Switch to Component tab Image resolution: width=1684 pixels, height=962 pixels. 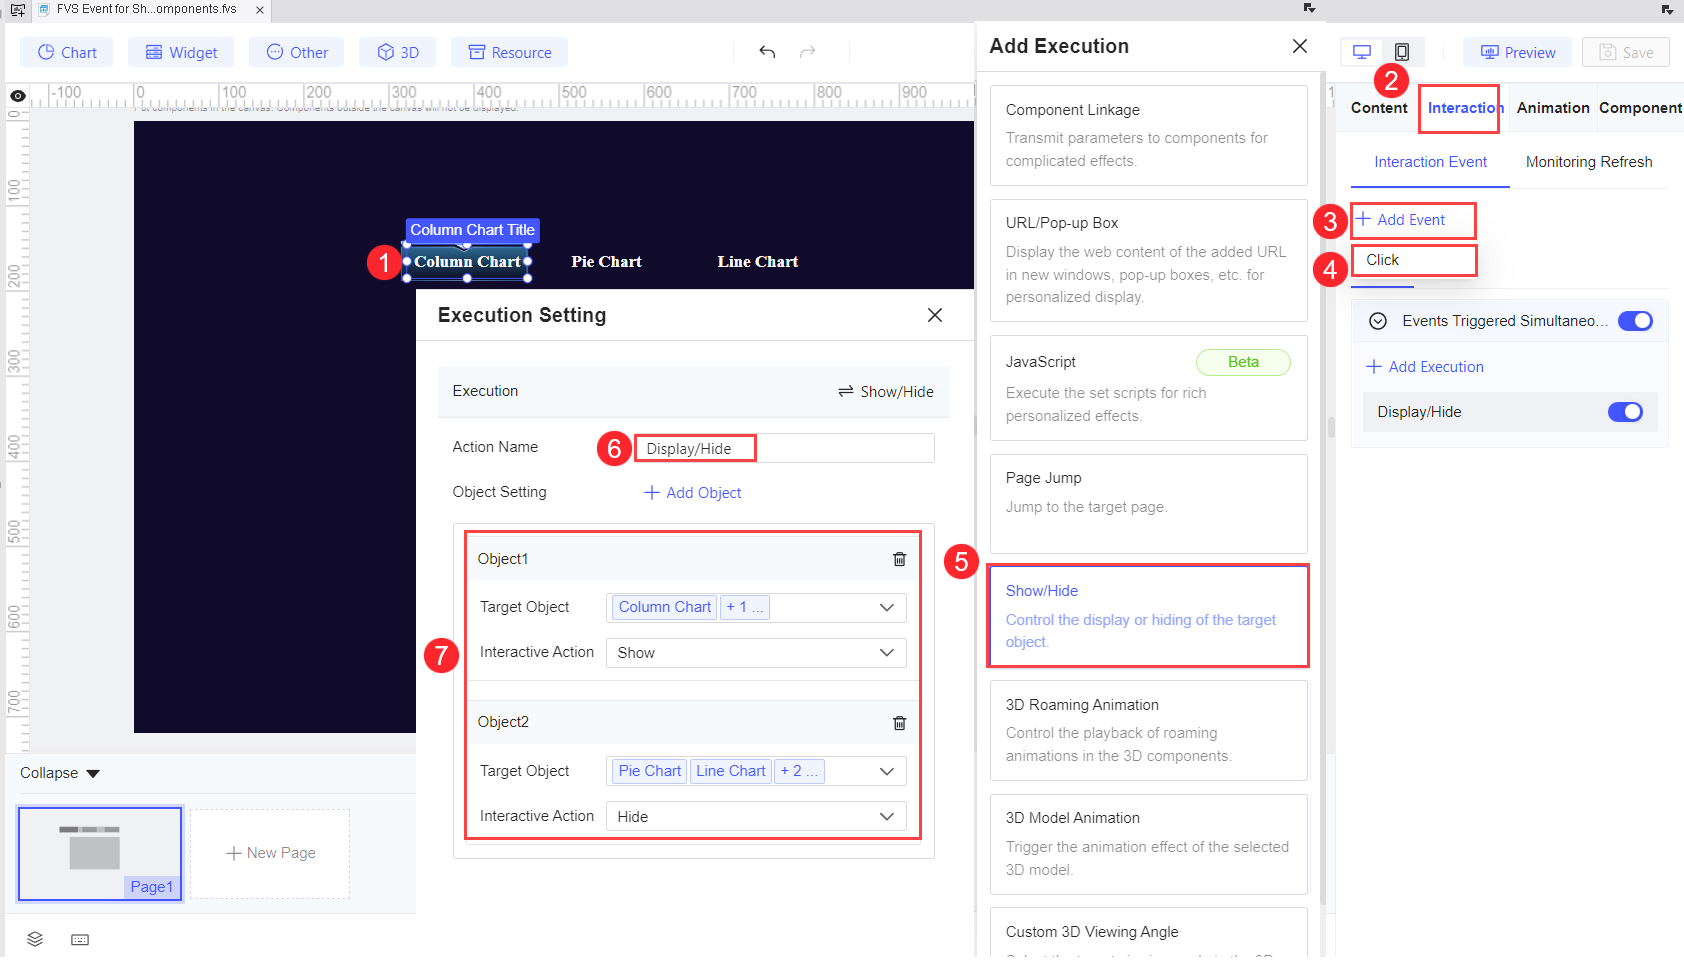click(x=1640, y=108)
